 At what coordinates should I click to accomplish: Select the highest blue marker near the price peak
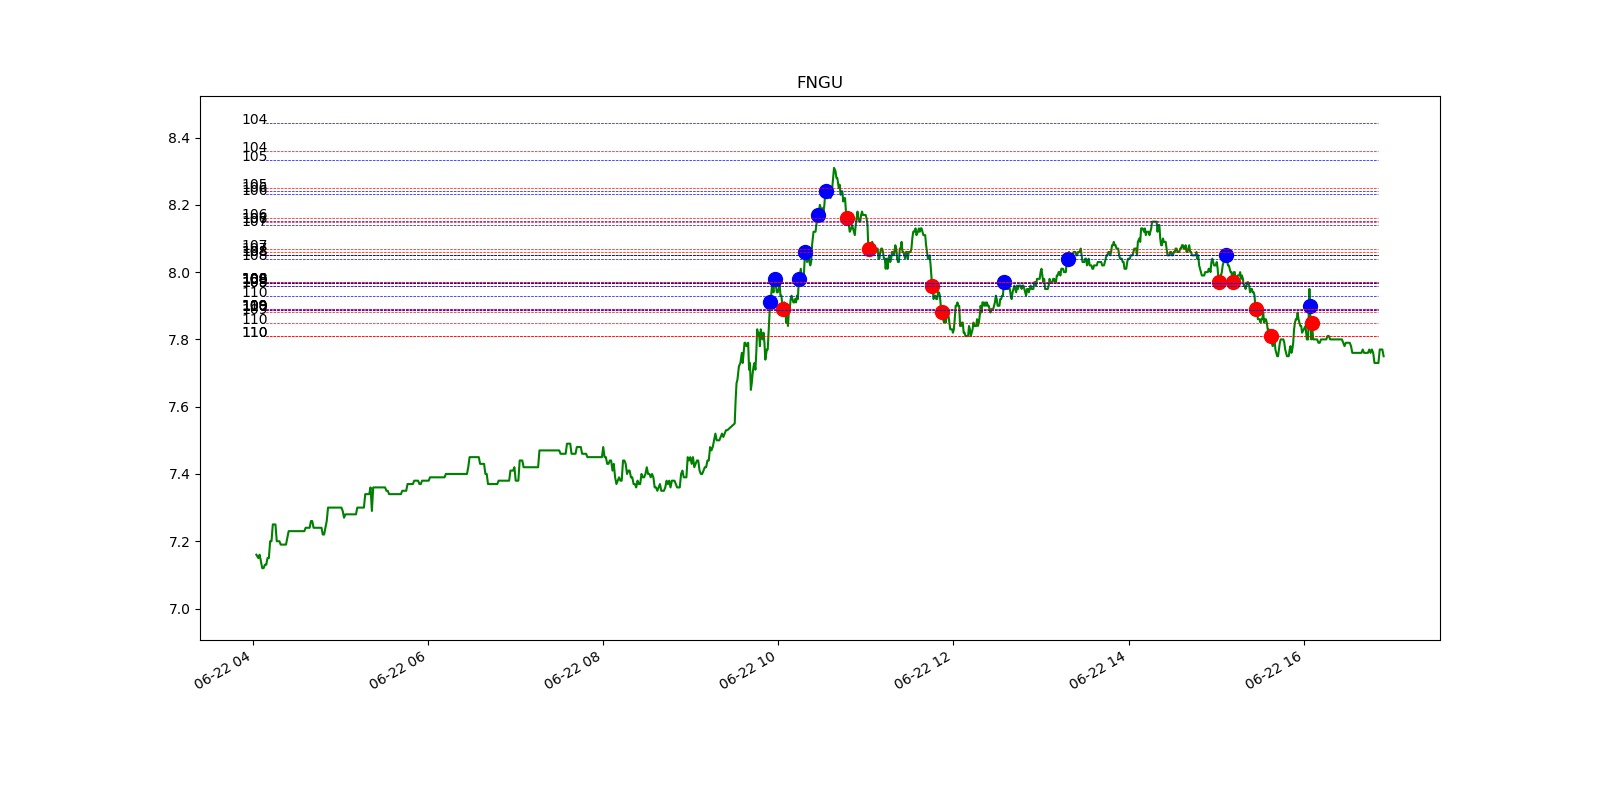pyautogui.click(x=826, y=191)
